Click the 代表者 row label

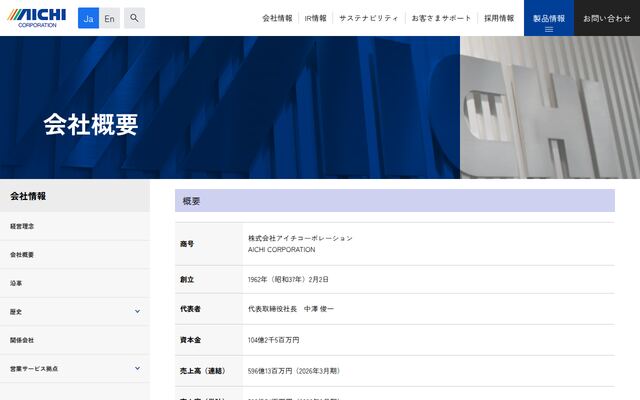(190, 309)
